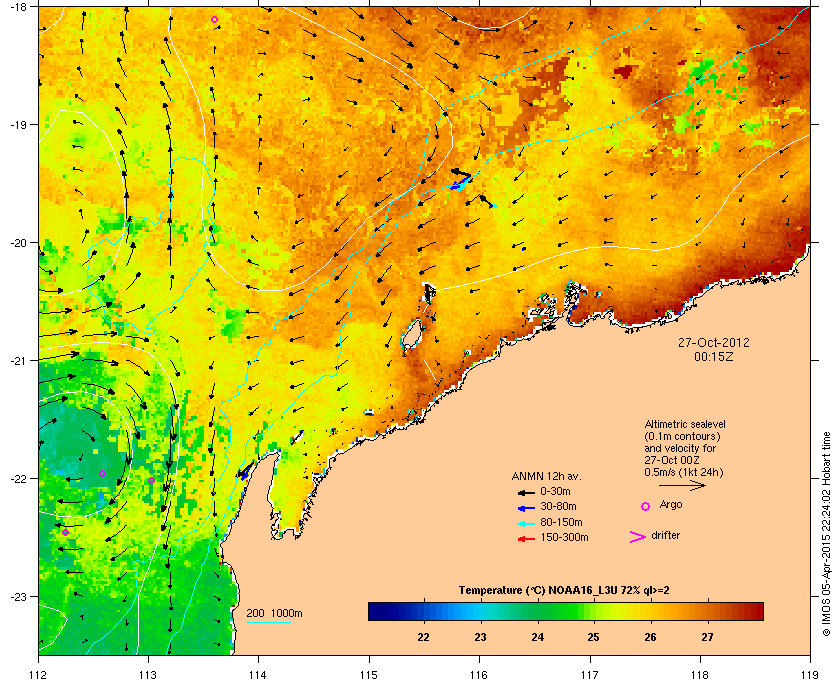Click the latitude axis label -21
840x680 pixels.
click(17, 360)
